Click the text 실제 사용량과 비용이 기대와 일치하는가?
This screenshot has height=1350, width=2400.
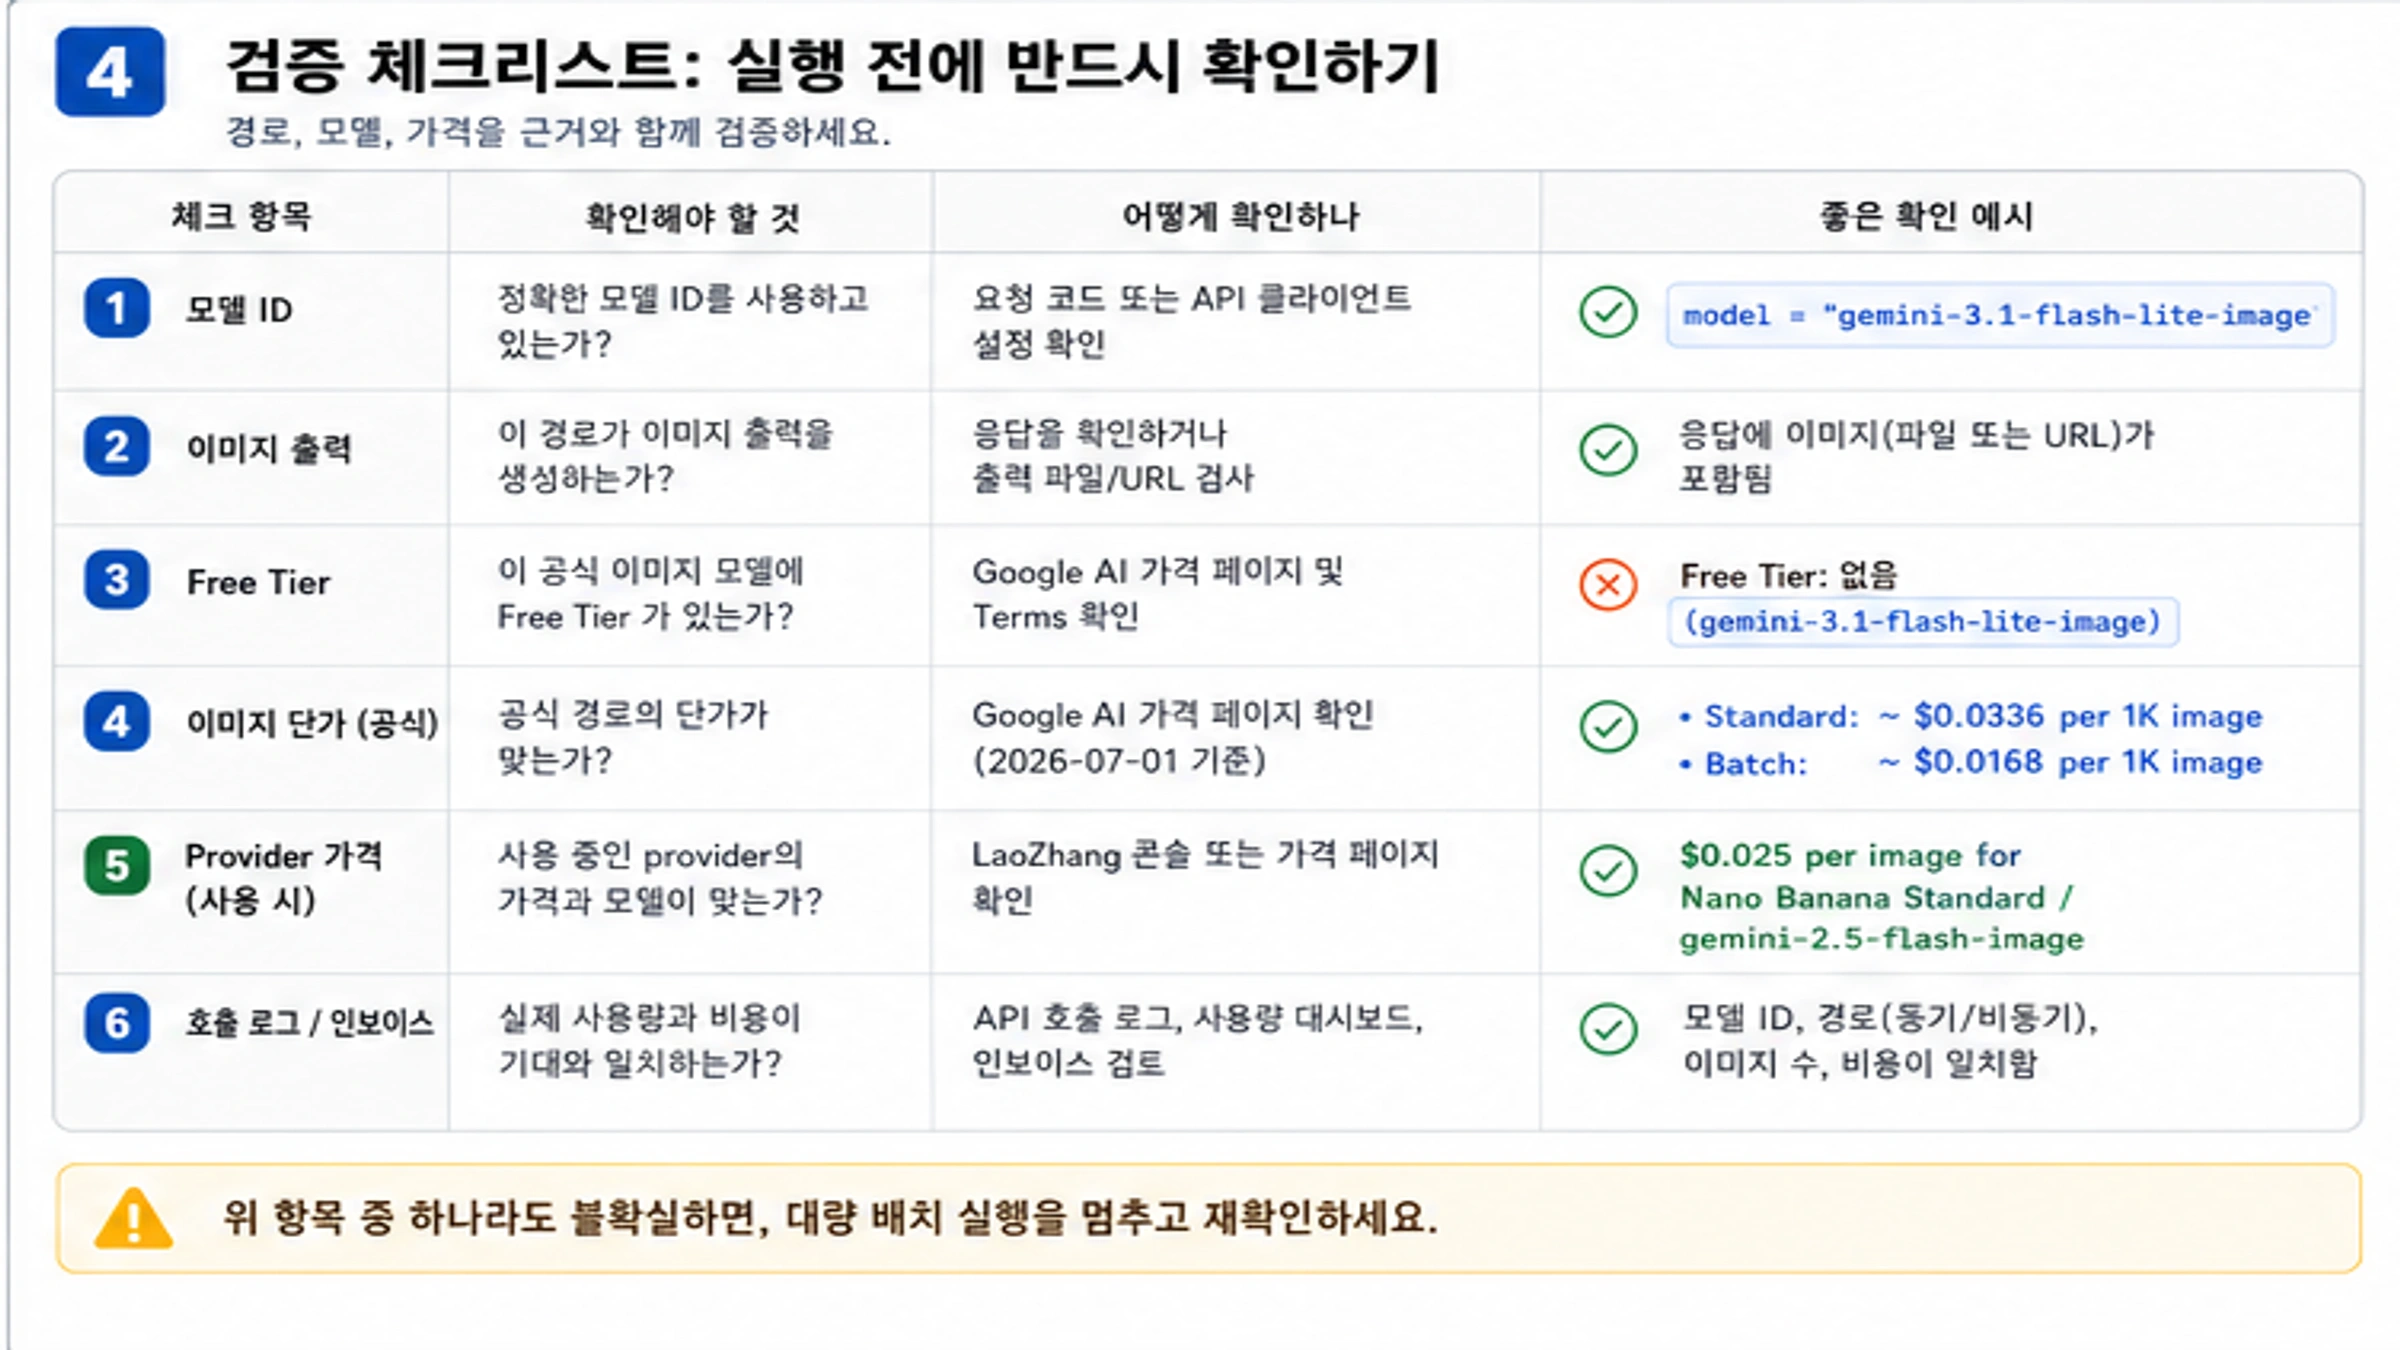(649, 1040)
